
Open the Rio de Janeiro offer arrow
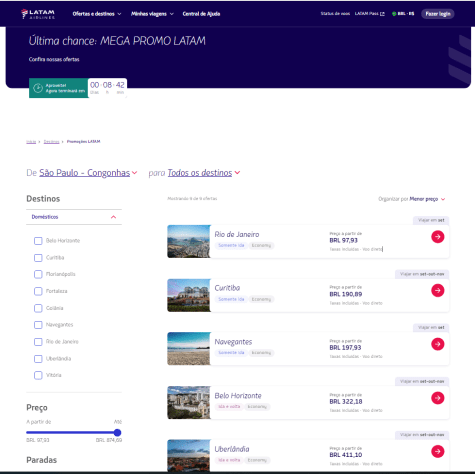click(438, 237)
